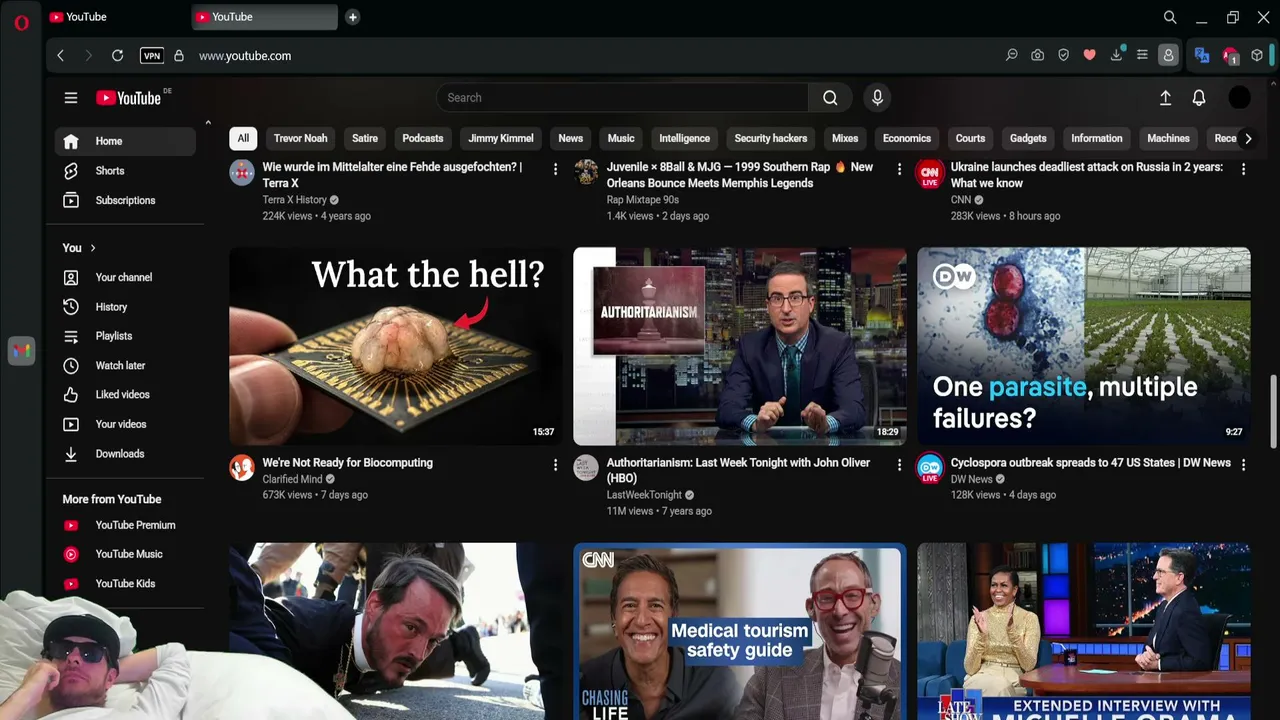Expand the You section chevron
Screen dimensions: 1280x720
(93, 248)
